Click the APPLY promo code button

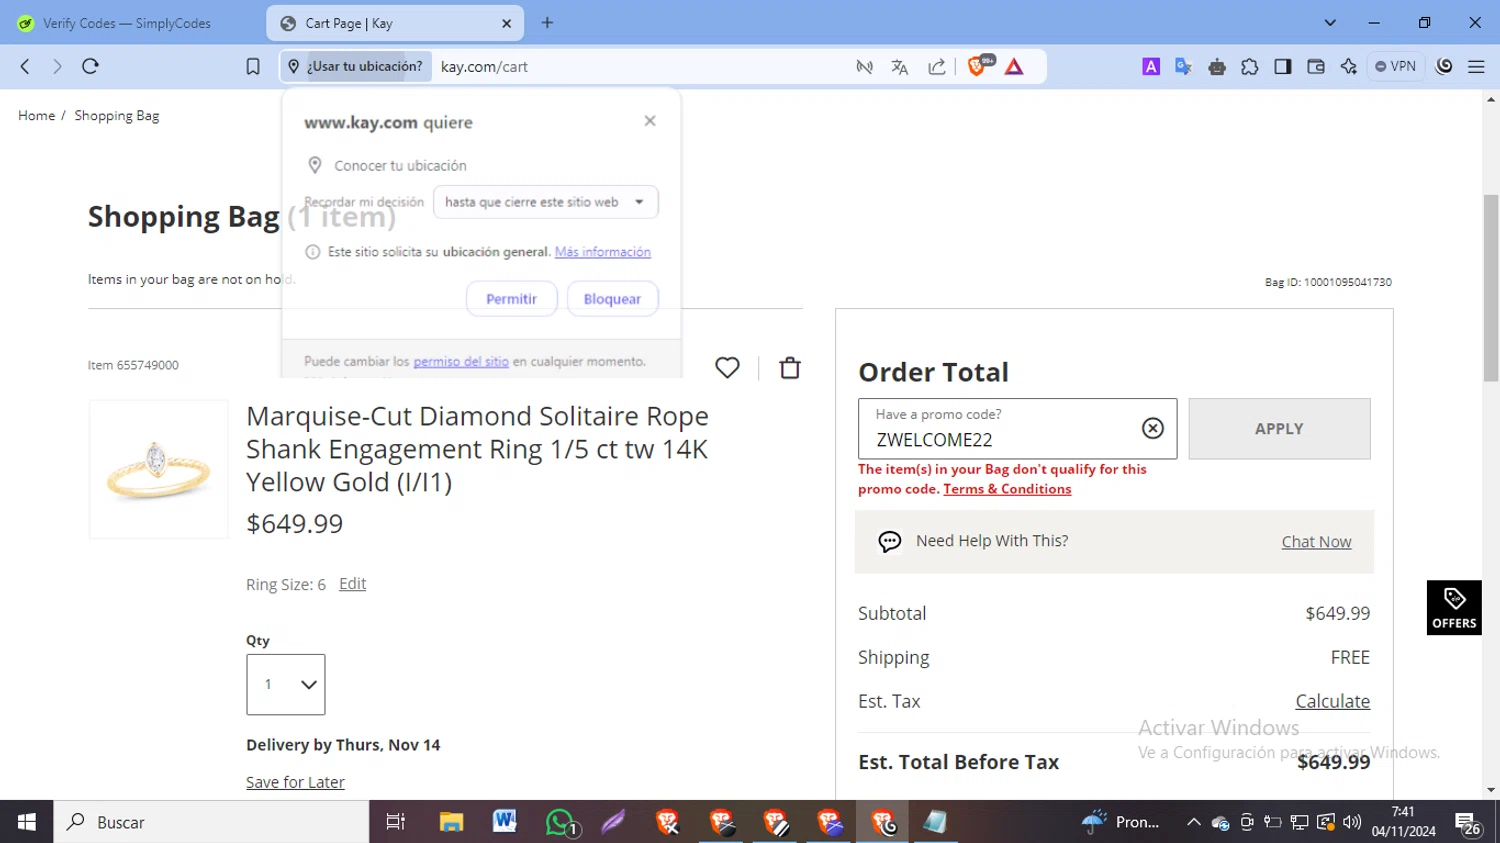click(x=1279, y=429)
